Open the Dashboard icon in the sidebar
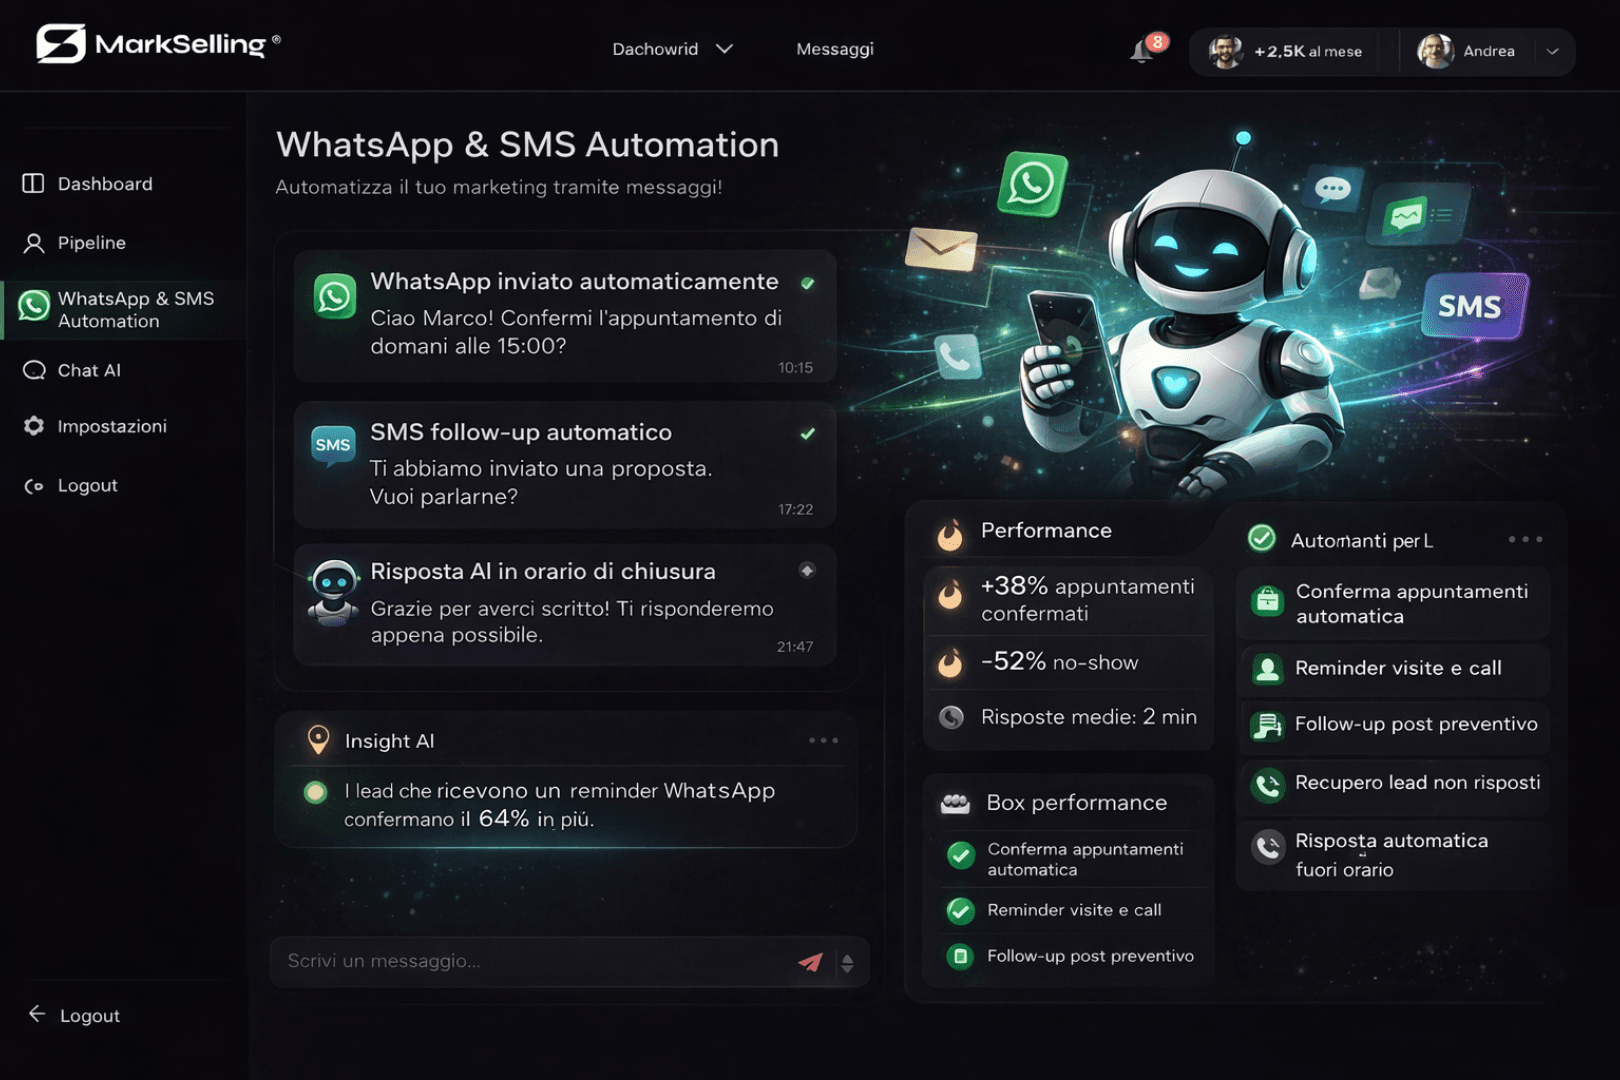Viewport: 1620px width, 1080px height. pos(33,183)
